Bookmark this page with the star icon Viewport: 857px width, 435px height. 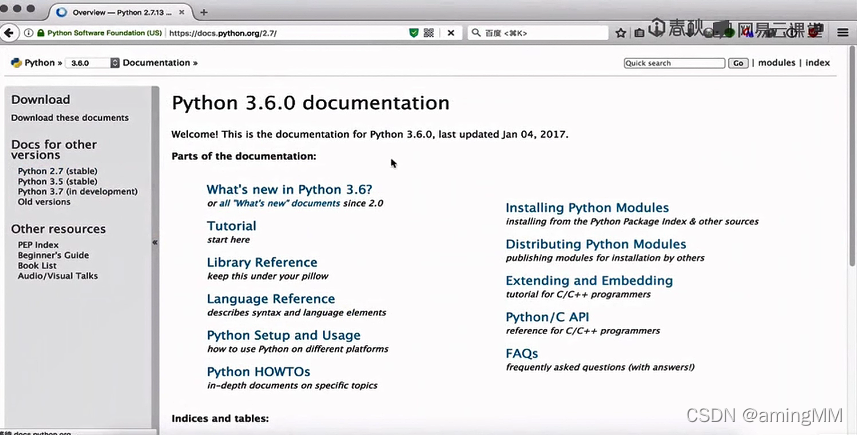pos(620,33)
